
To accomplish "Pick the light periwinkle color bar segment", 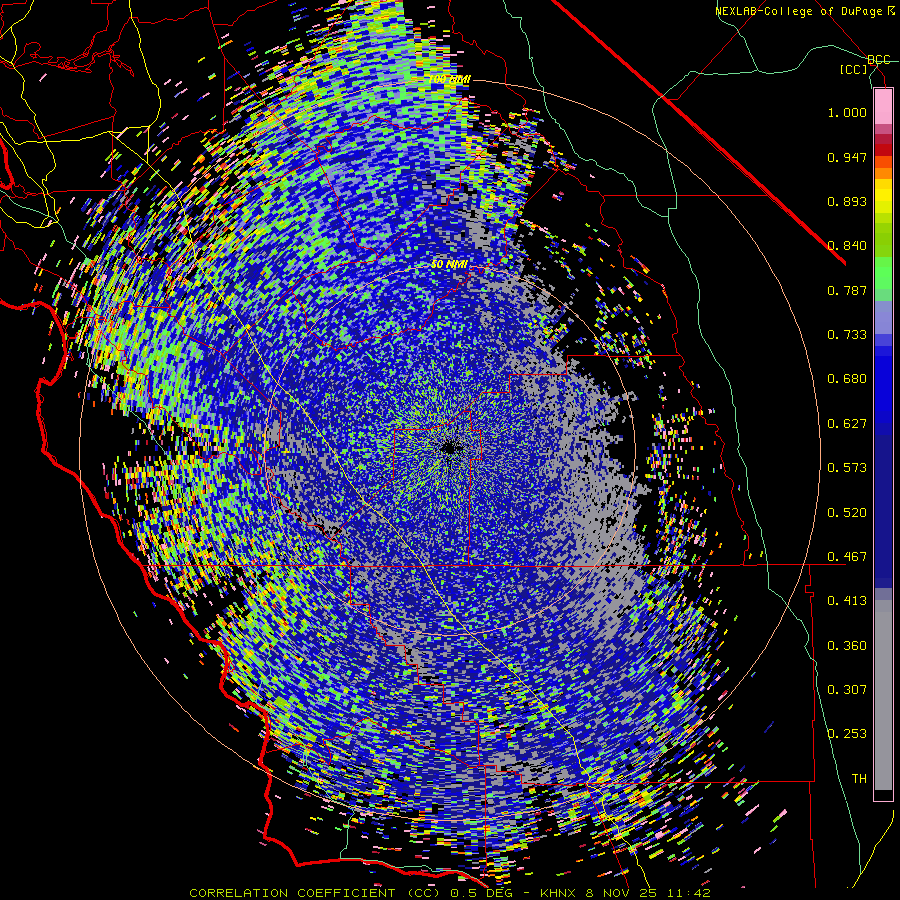I will (883, 317).
